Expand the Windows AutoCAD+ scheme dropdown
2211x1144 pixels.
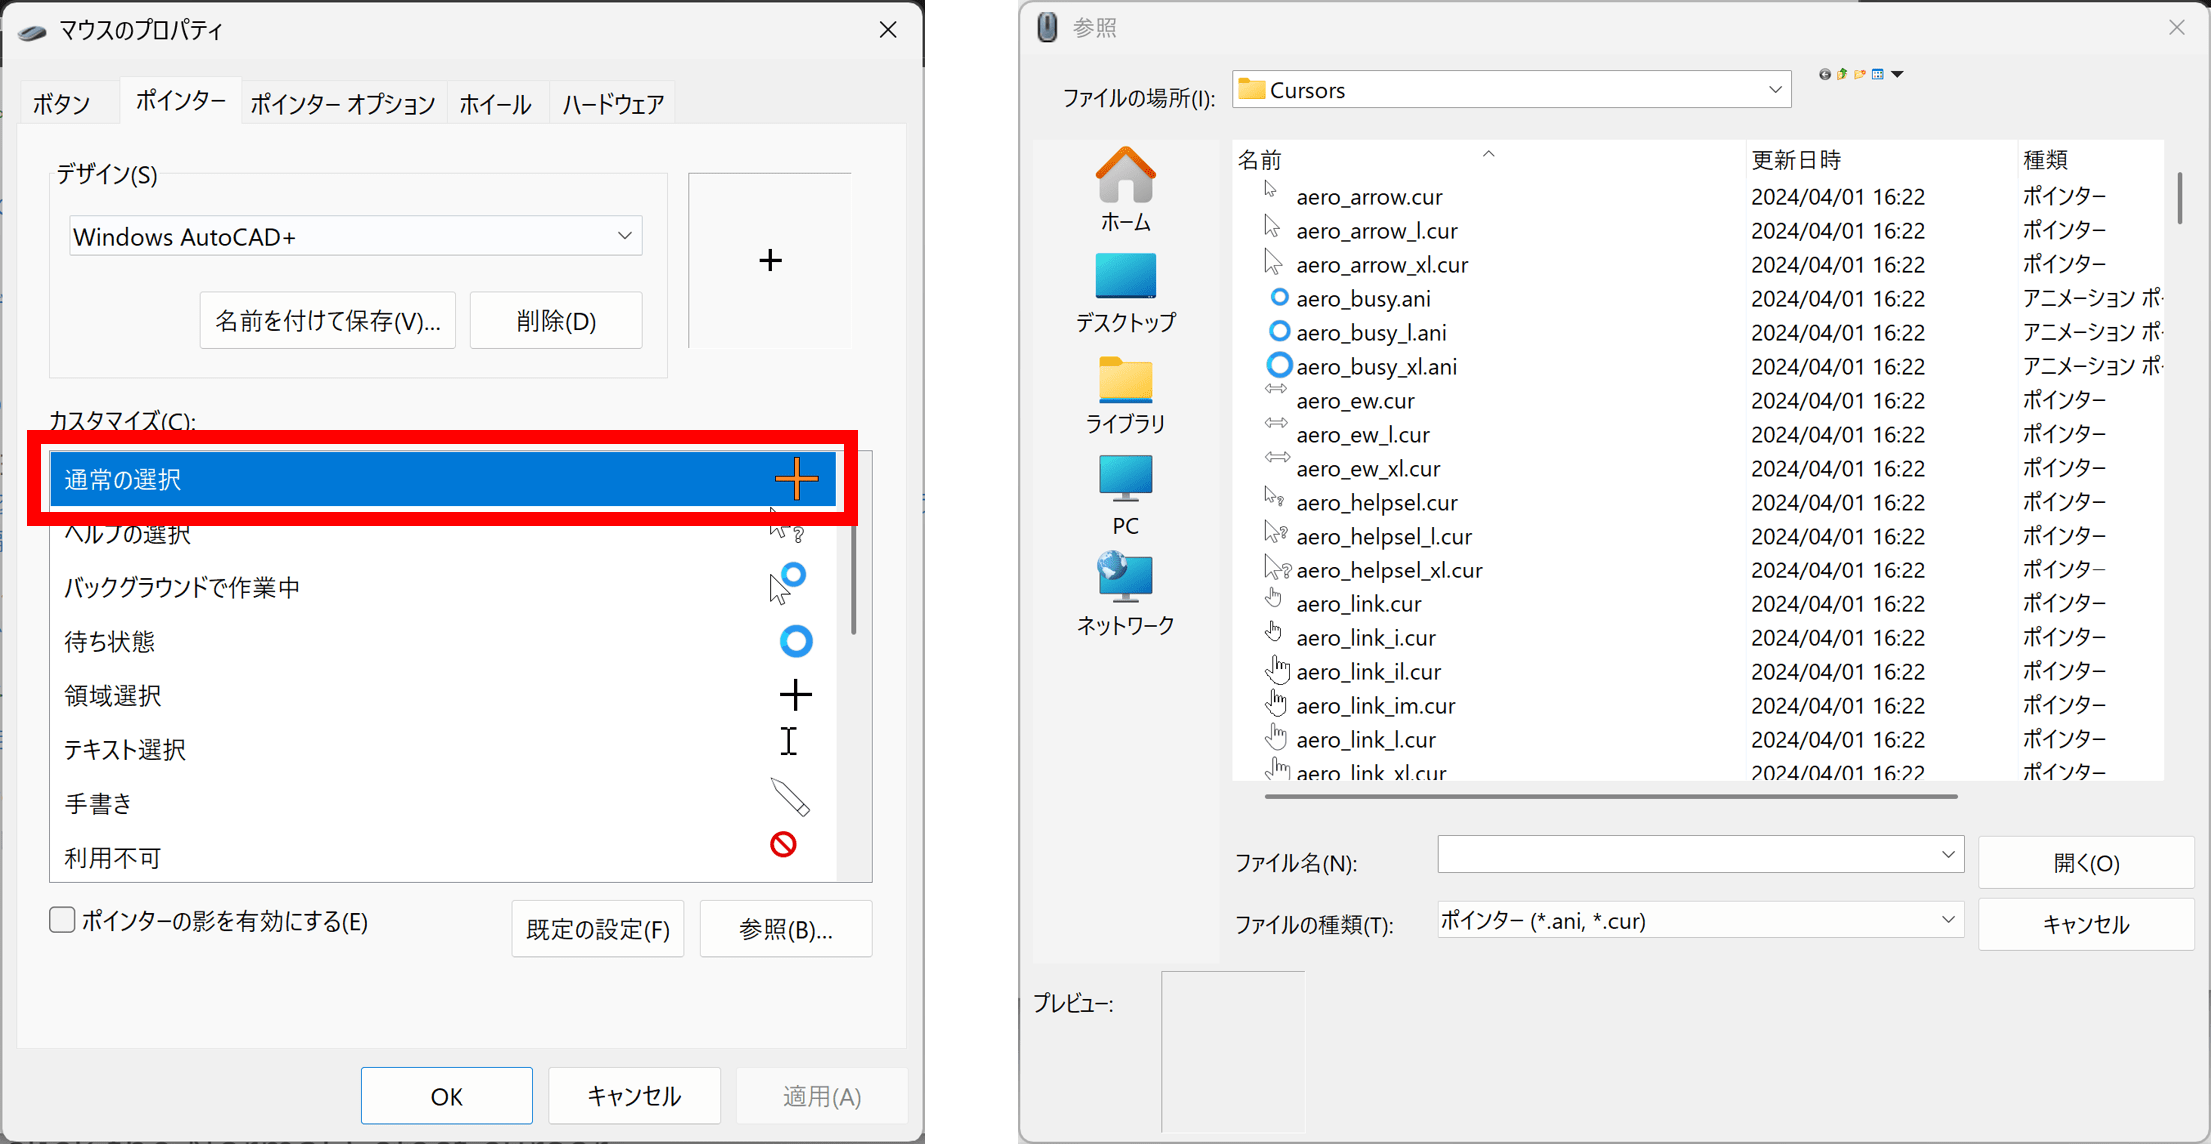pos(624,236)
